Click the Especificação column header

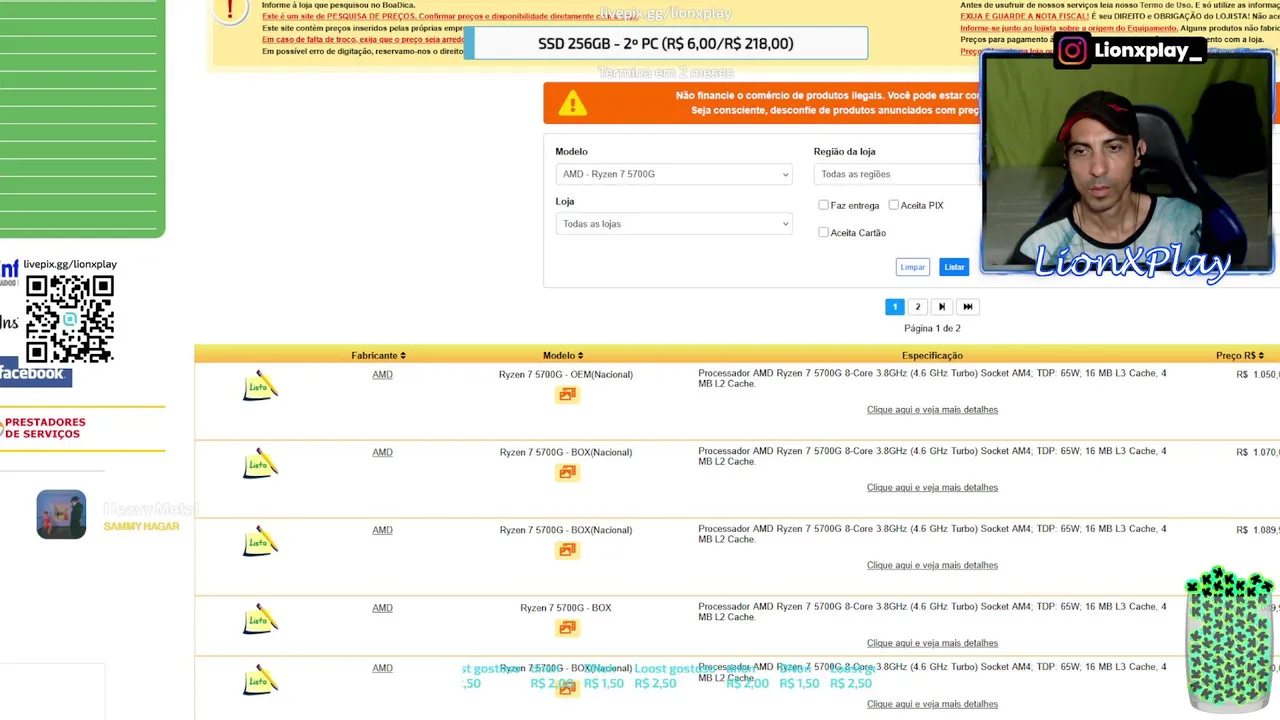(x=932, y=355)
